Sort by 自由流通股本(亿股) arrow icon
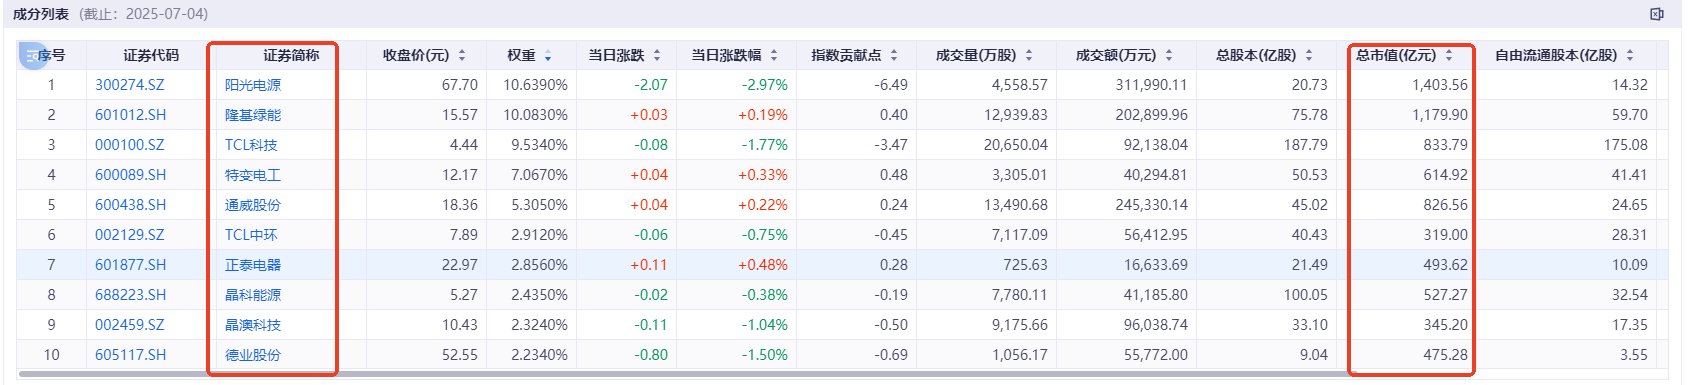The image size is (1688, 385). click(1630, 55)
